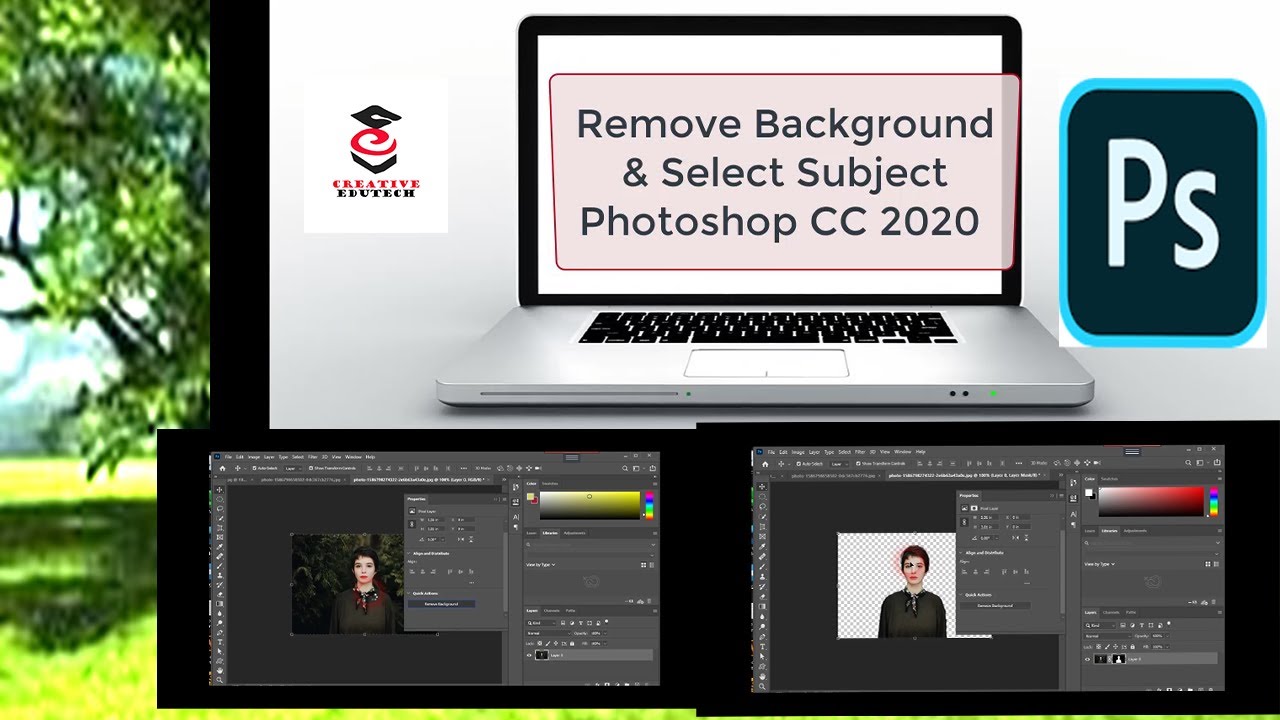Toggle Show Transform Controls in right Photoshop window
Image resolution: width=1280 pixels, height=720 pixels.
(x=858, y=464)
